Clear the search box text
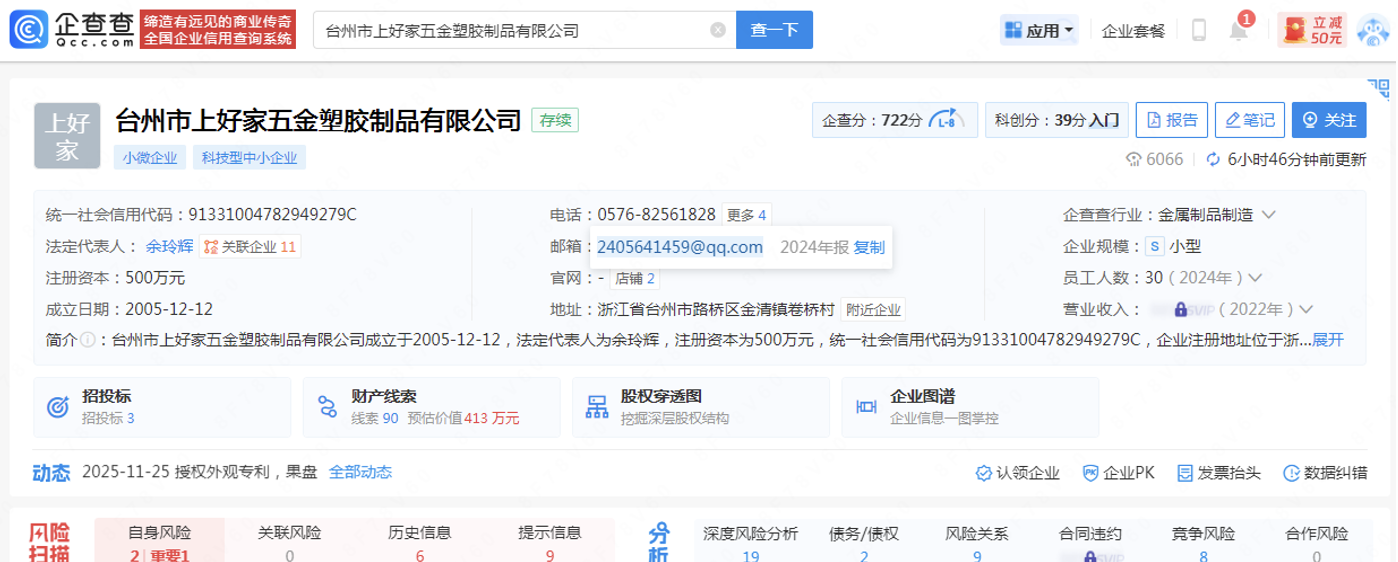The image size is (1398, 562). [717, 30]
